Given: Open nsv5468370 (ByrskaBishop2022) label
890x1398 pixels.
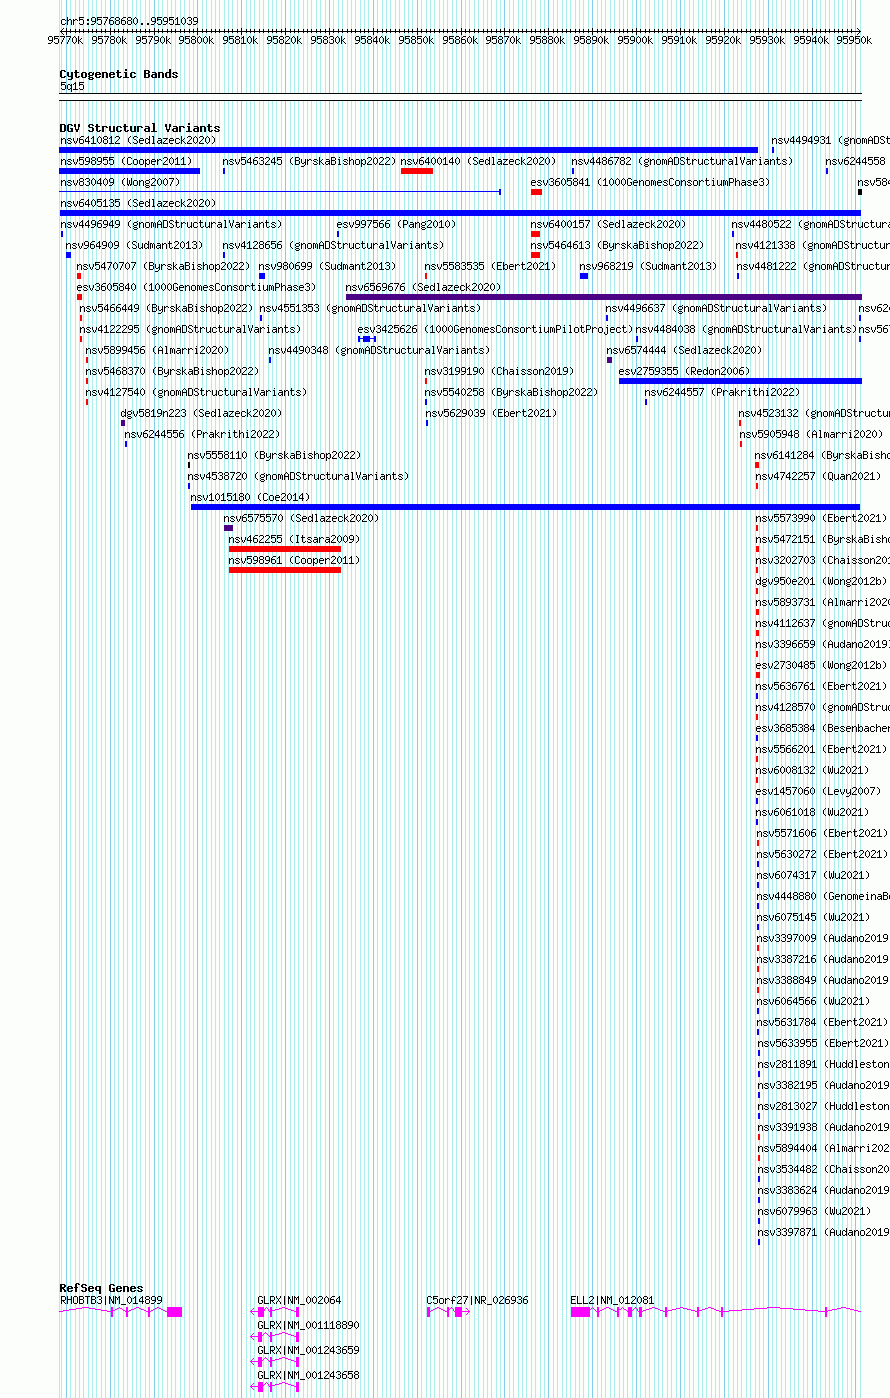Looking at the screenshot, I should pos(172,371).
